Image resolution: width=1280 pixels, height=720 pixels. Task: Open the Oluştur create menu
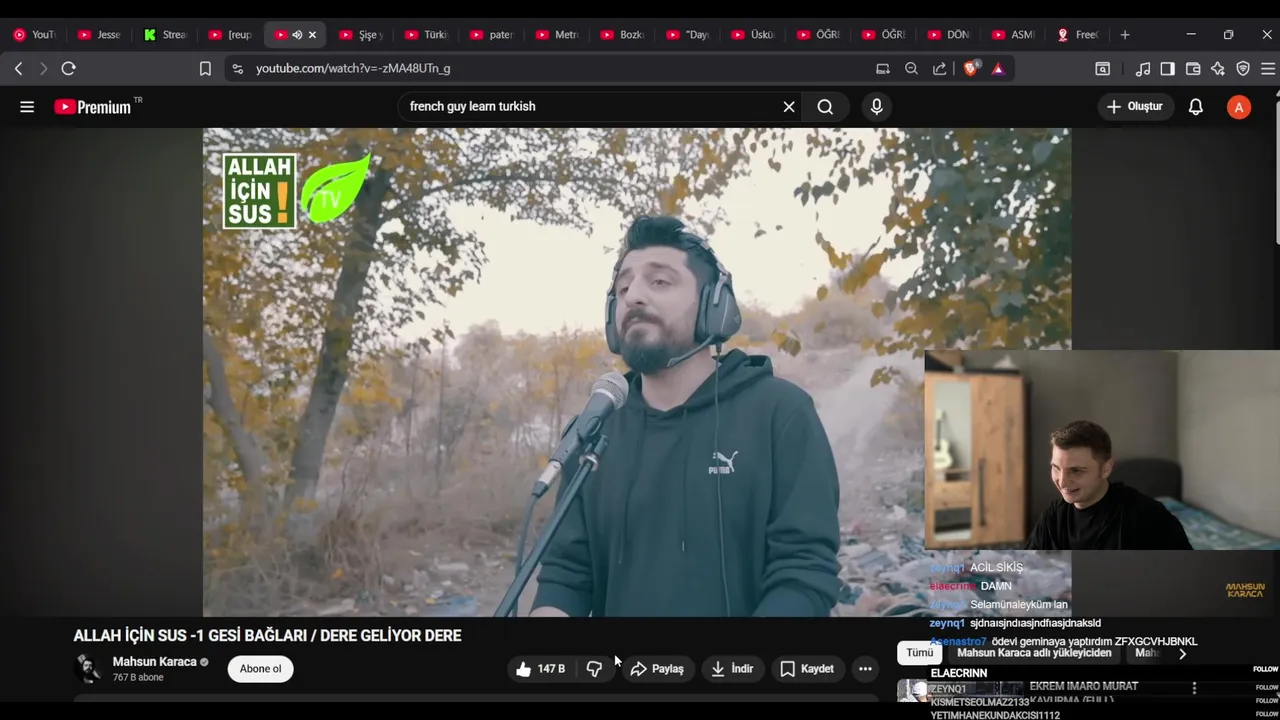point(1136,107)
